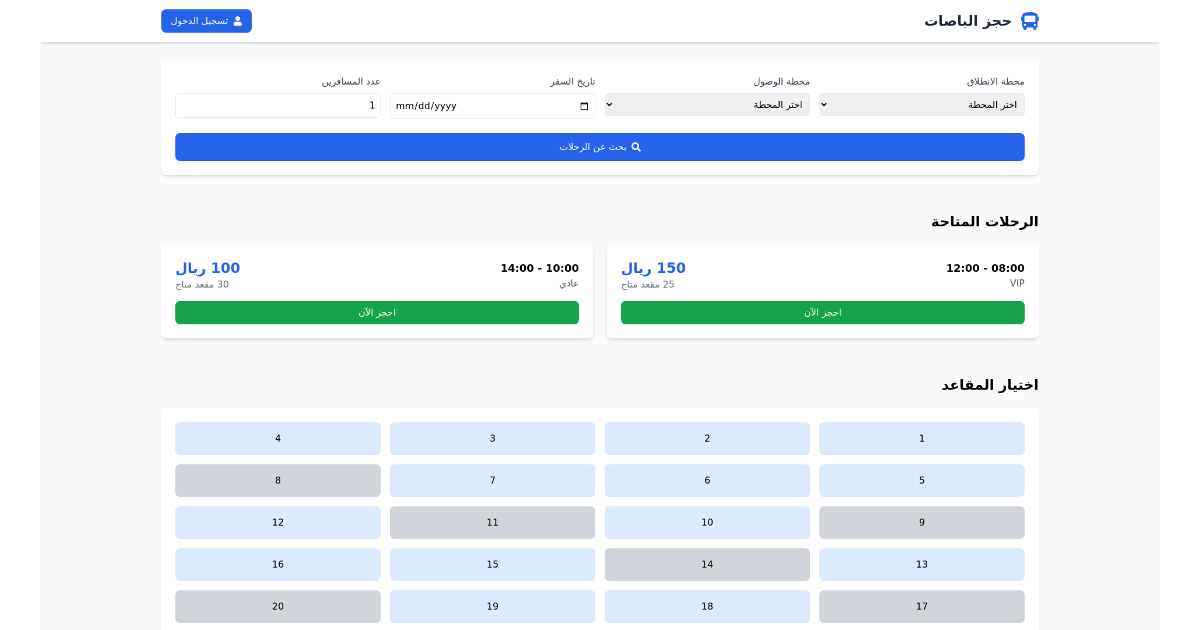The height and width of the screenshot is (630, 1200).
Task: Select seat 7 in the seat map
Action: 492,480
